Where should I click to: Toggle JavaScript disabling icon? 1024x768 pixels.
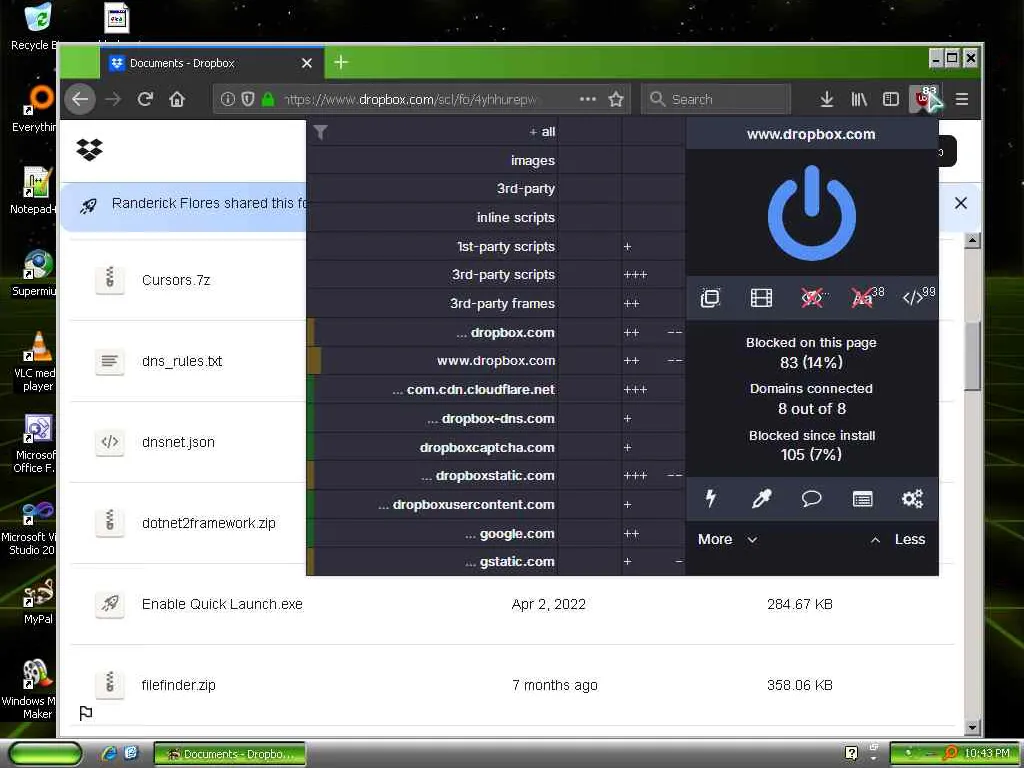tap(914, 298)
